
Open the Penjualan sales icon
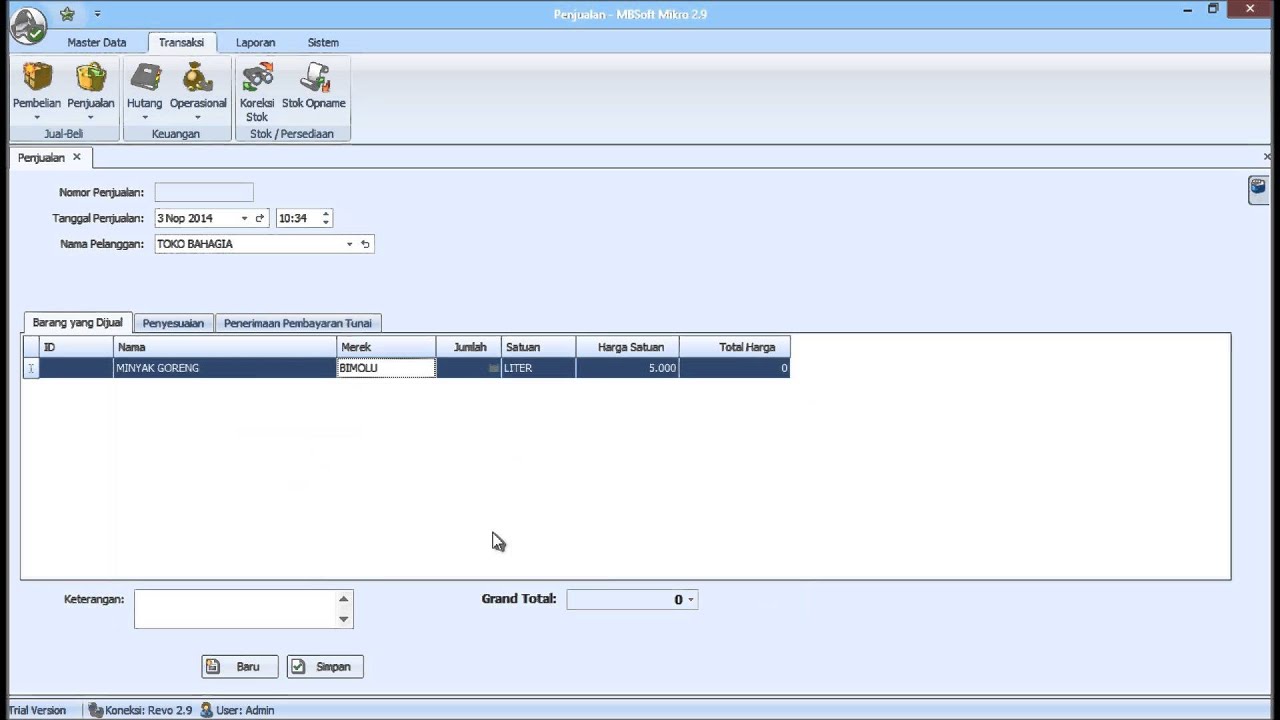[91, 77]
